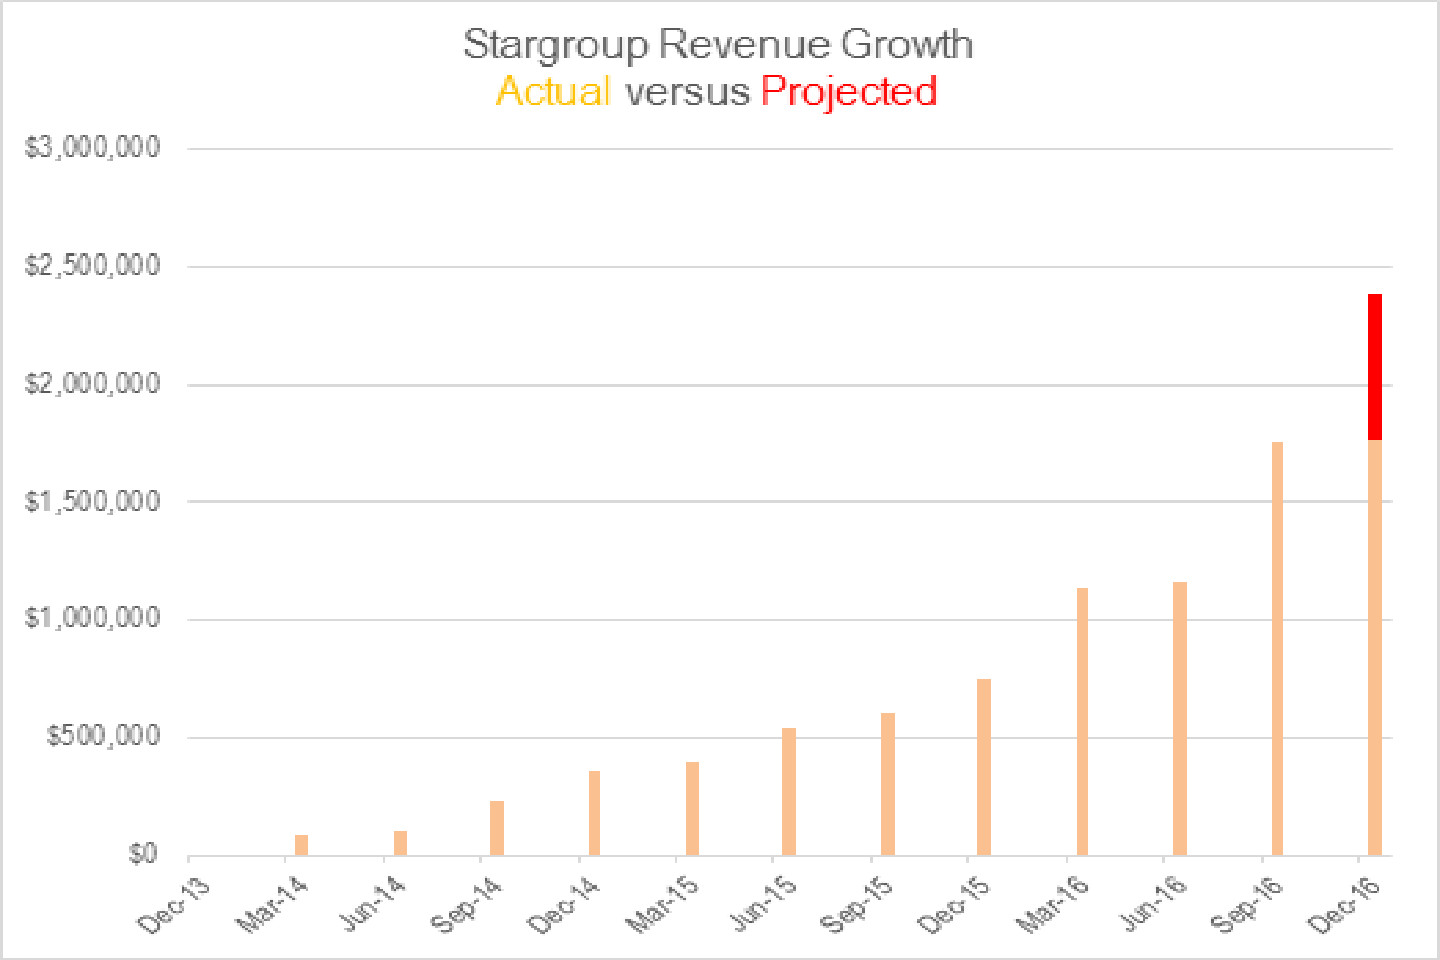Select the Dec-14 revenue bar
Screen dimensions: 1440x960
(594, 813)
